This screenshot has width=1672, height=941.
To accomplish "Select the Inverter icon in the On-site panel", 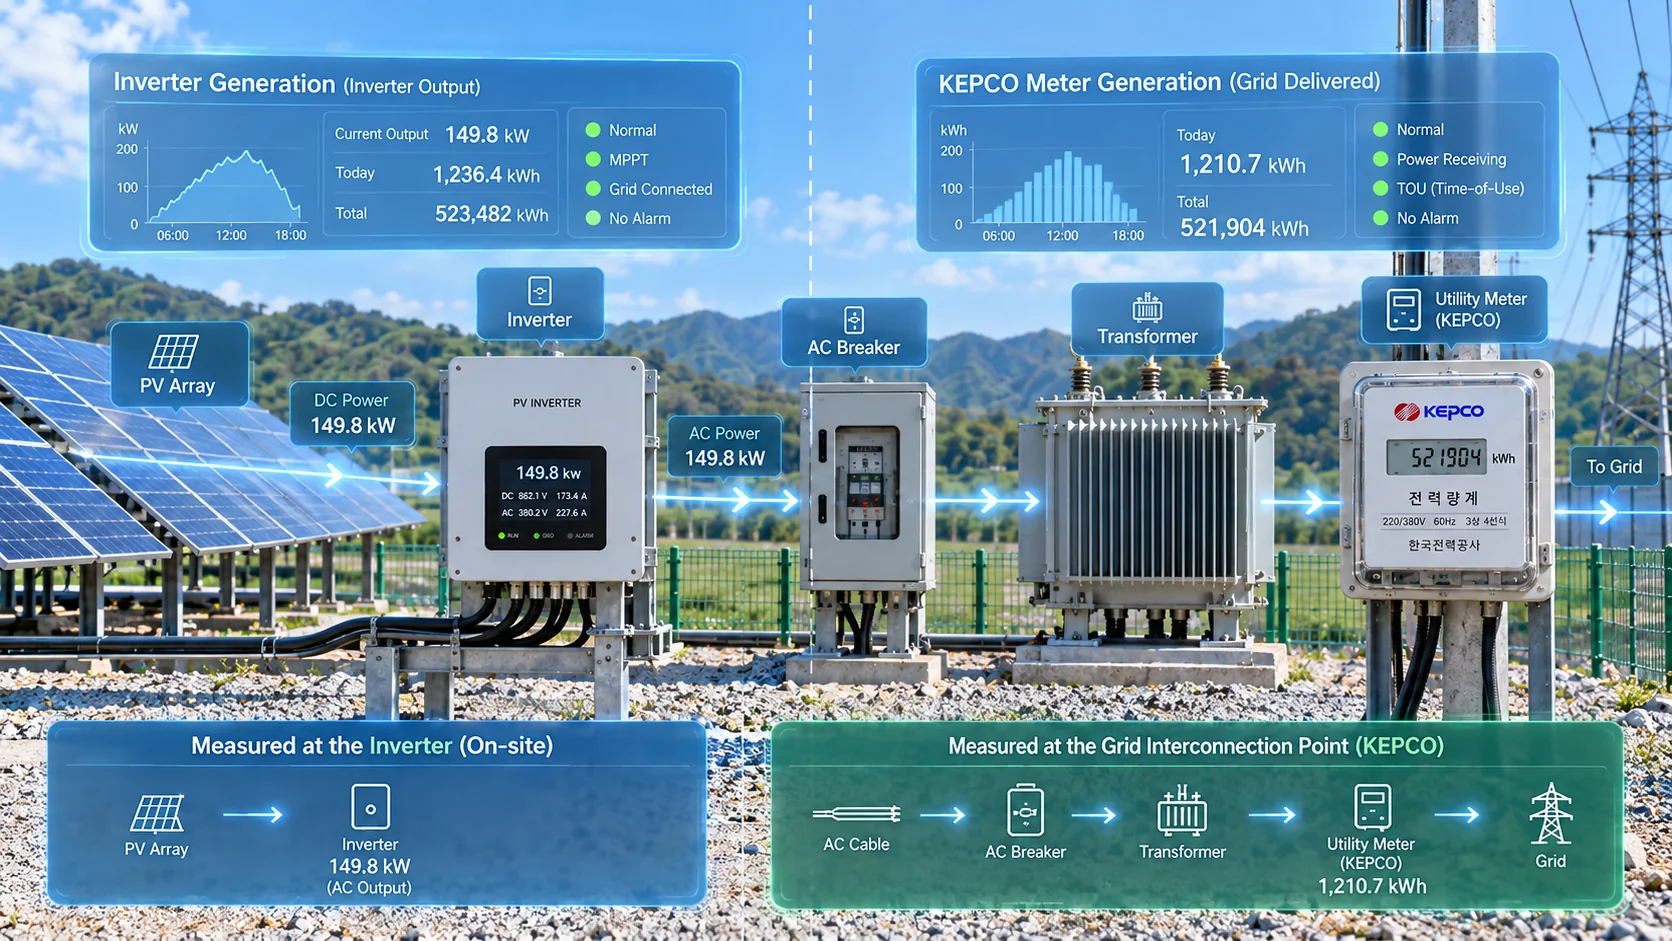I will click(x=370, y=806).
